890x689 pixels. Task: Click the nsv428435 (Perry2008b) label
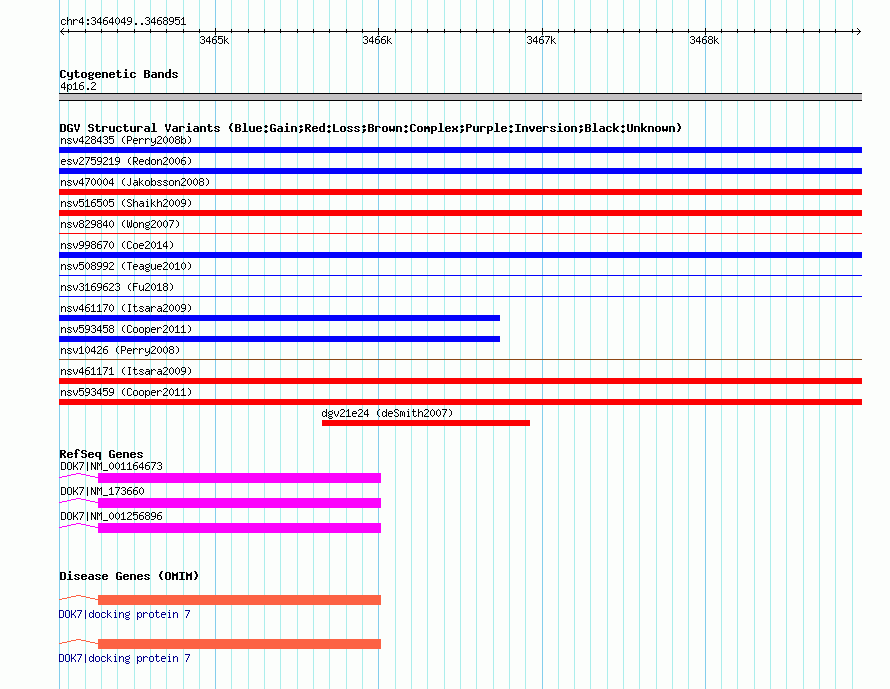click(126, 140)
